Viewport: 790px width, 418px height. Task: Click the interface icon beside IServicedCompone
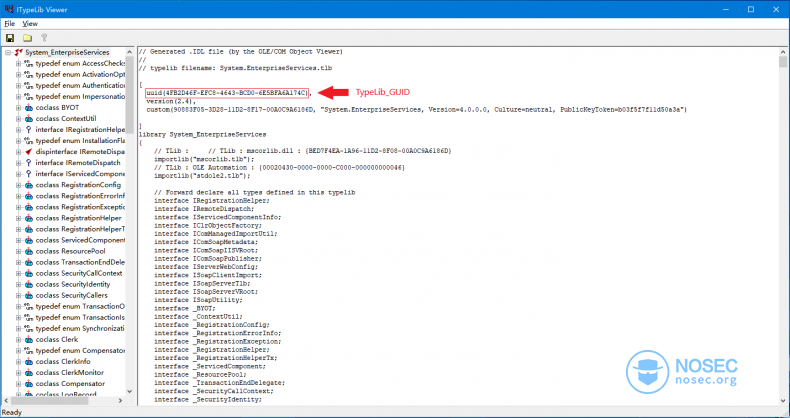point(29,174)
